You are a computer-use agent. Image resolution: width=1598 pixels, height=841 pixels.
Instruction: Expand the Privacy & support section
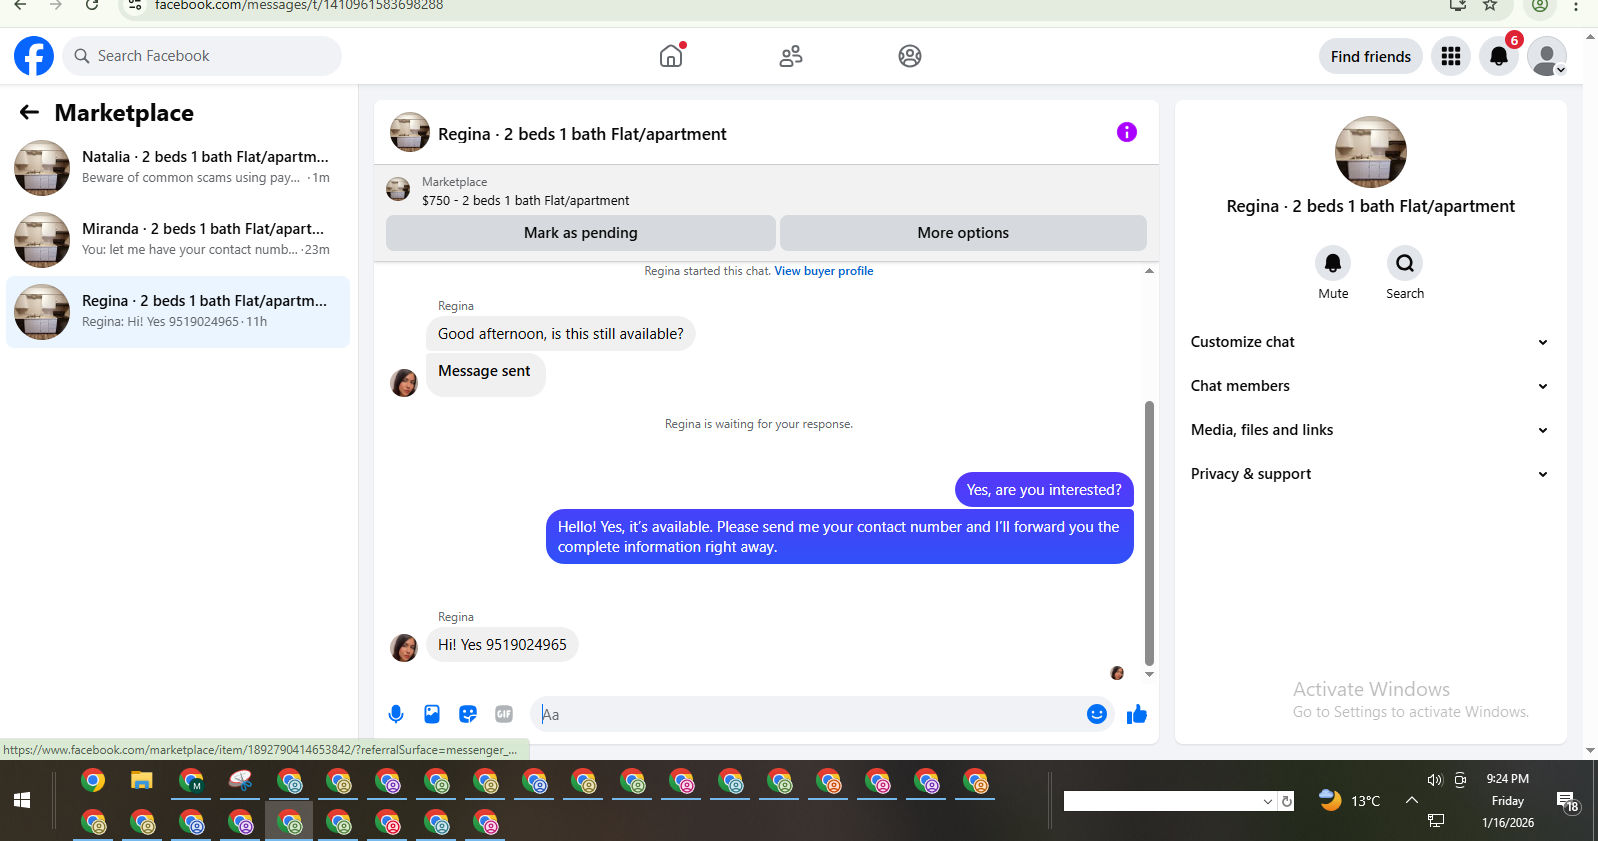(x=1369, y=474)
